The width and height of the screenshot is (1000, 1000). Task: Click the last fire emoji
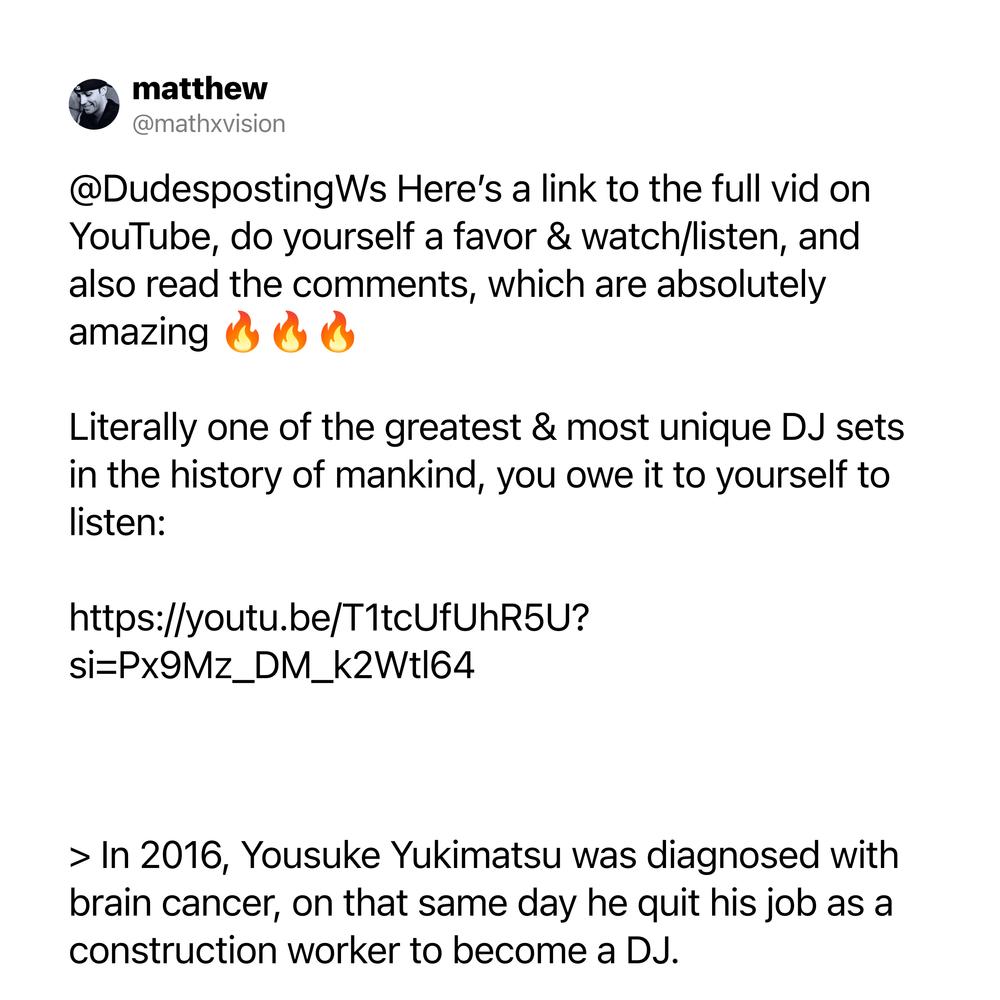click(x=337, y=332)
